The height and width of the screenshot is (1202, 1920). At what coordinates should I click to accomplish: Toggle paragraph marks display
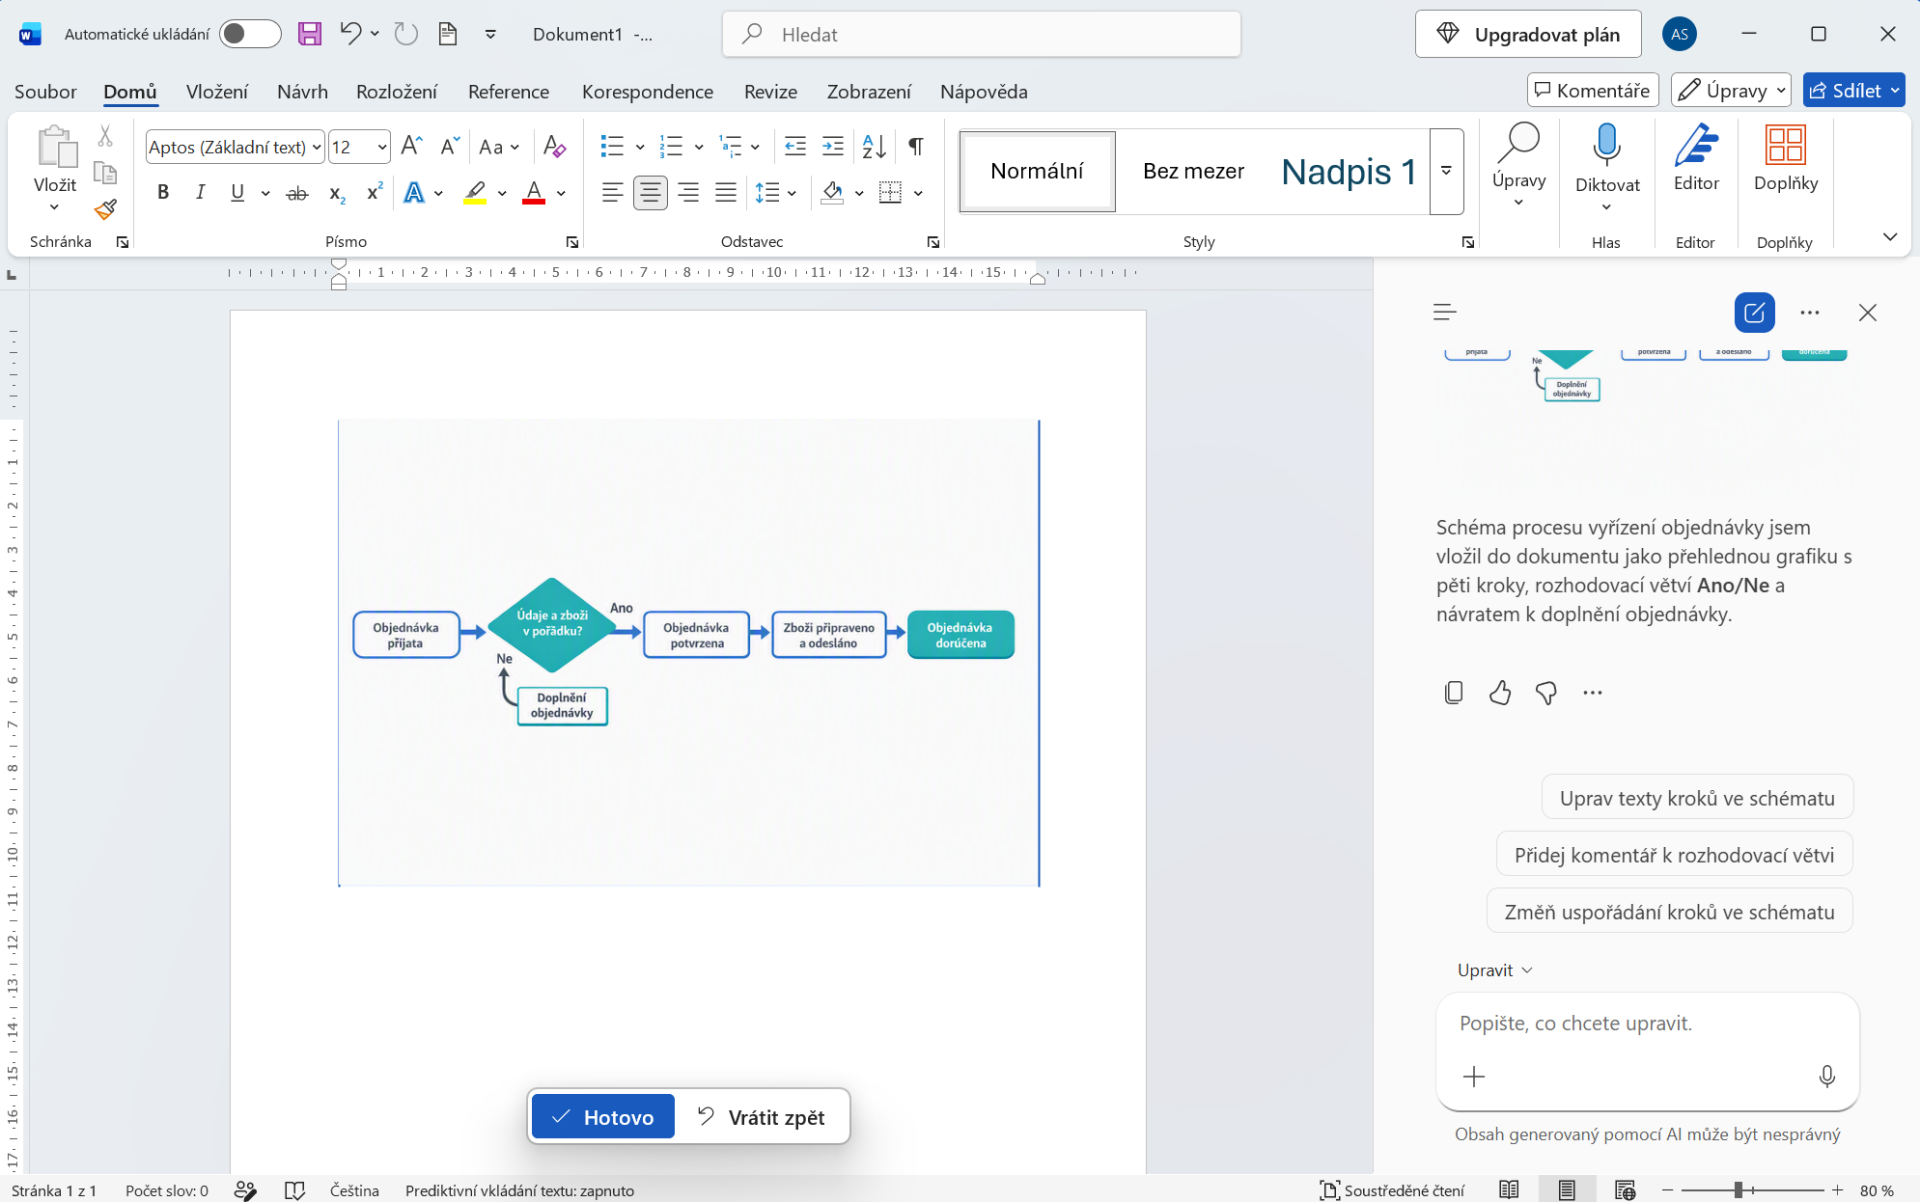click(916, 147)
